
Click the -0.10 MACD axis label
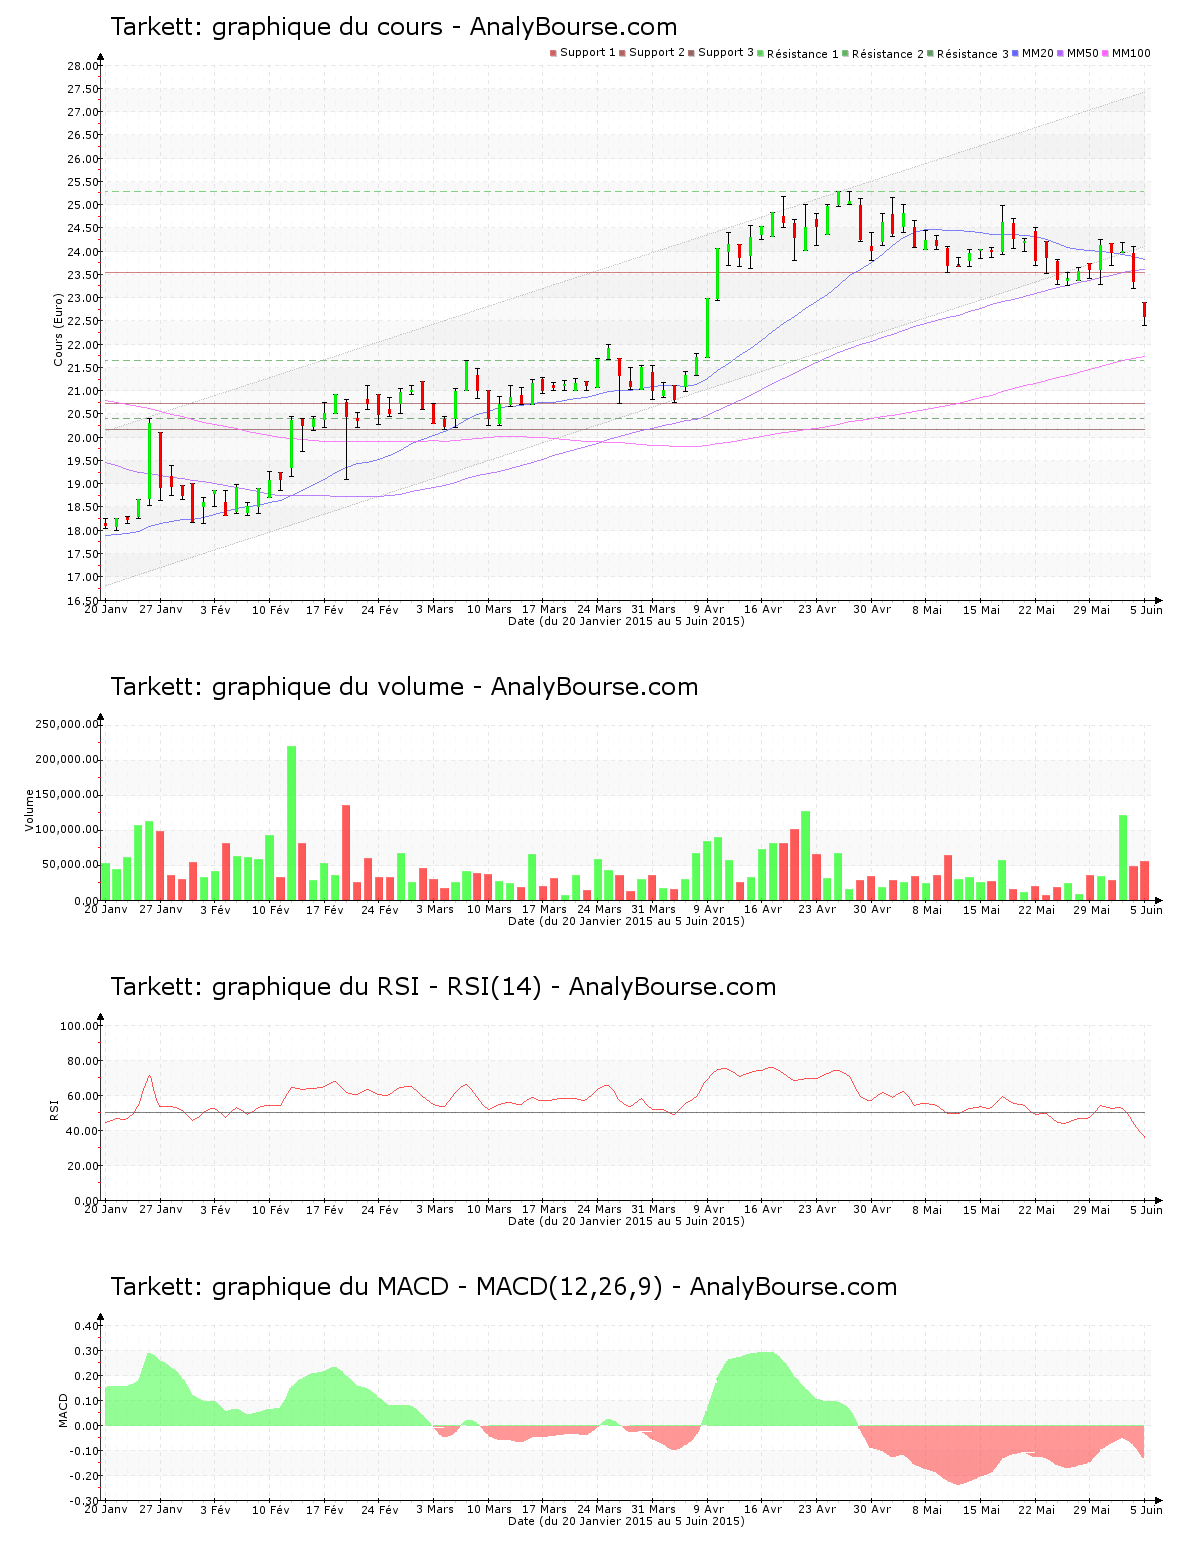pyautogui.click(x=85, y=1451)
